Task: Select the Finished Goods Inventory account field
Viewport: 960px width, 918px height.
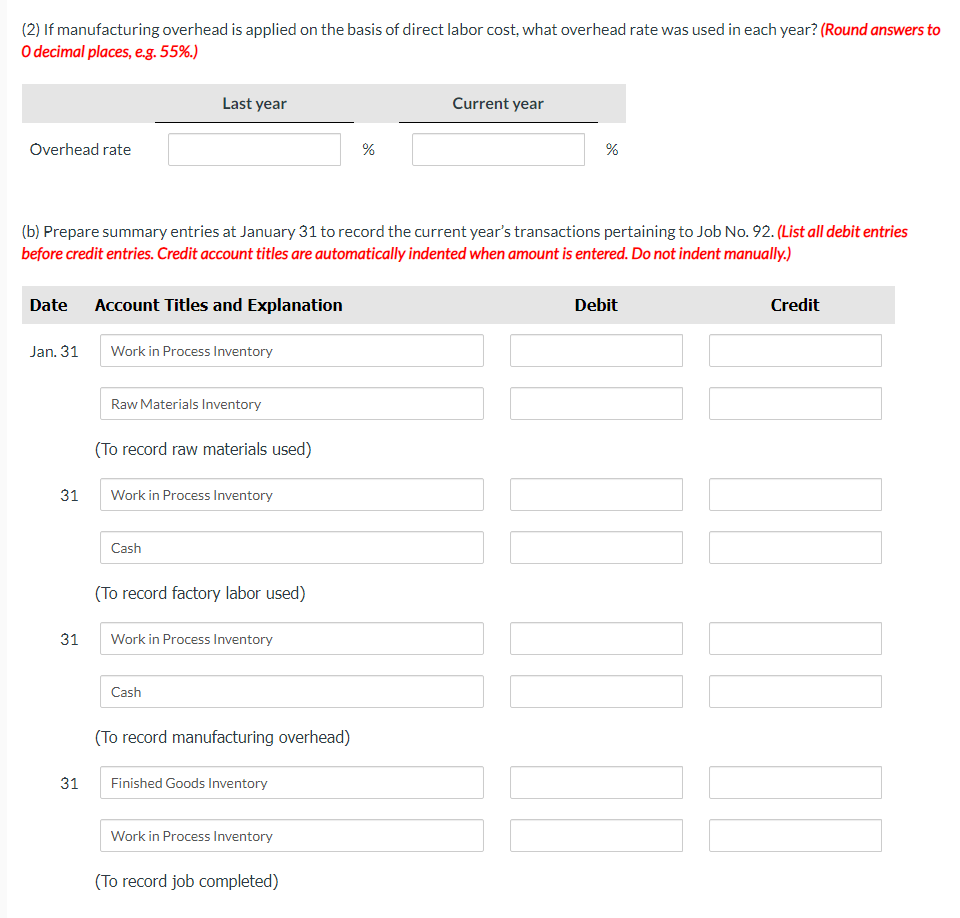Action: (x=291, y=782)
